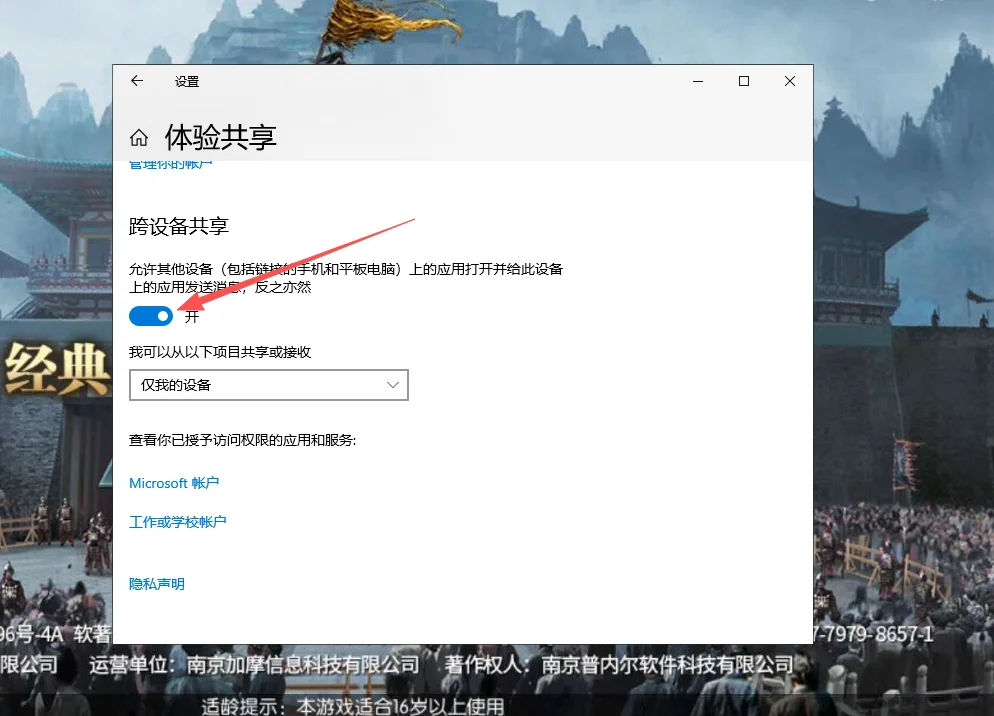
Task: Go back using the Settings back arrow
Action: pyautogui.click(x=137, y=81)
